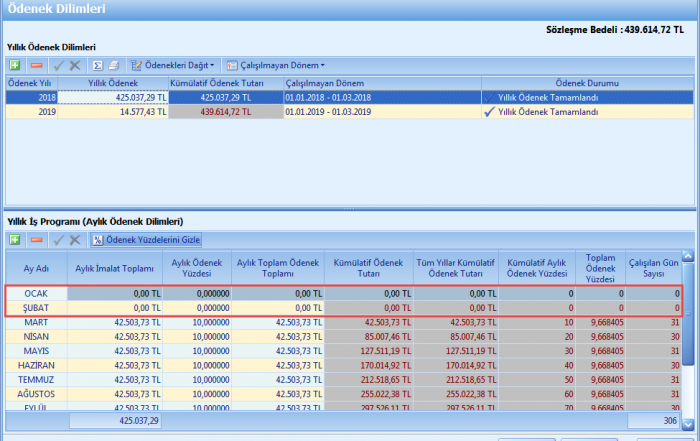The image size is (700, 441).
Task: Toggle the 2019 Yıllık Ödenek Tamamlandı checkmark
Action: 489,112
